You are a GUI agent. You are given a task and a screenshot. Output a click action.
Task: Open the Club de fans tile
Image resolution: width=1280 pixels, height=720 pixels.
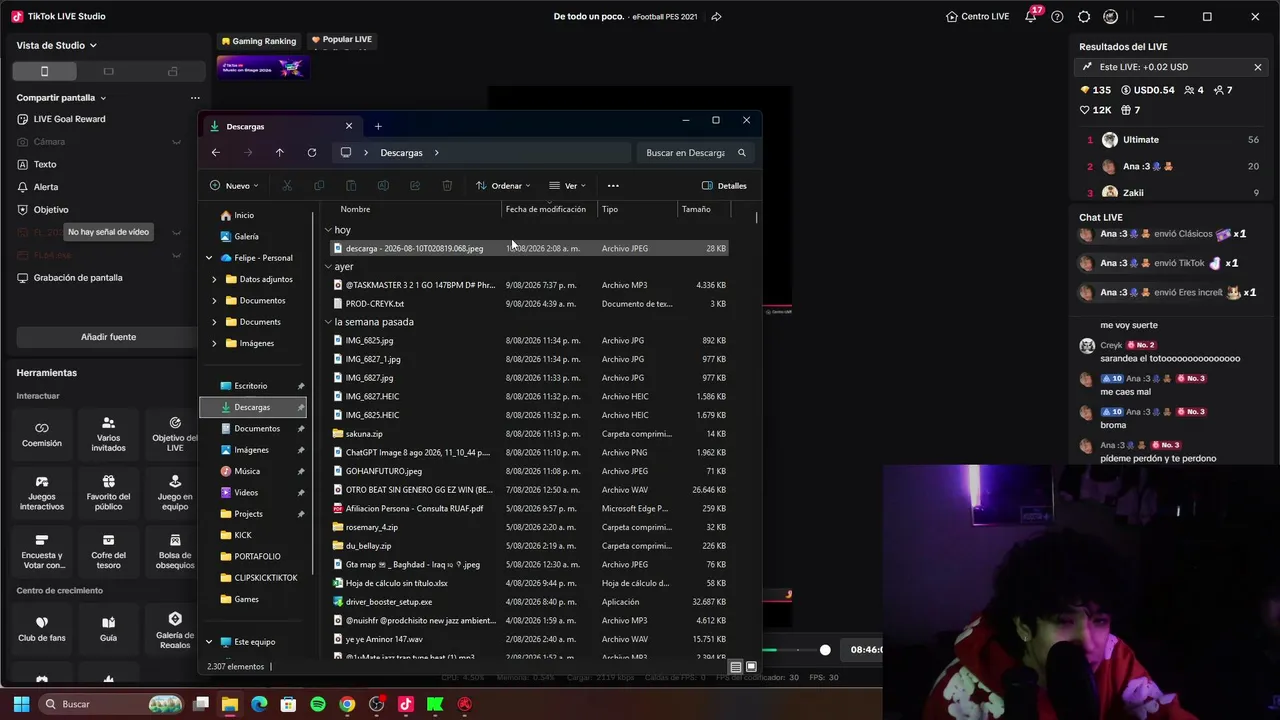pos(42,629)
